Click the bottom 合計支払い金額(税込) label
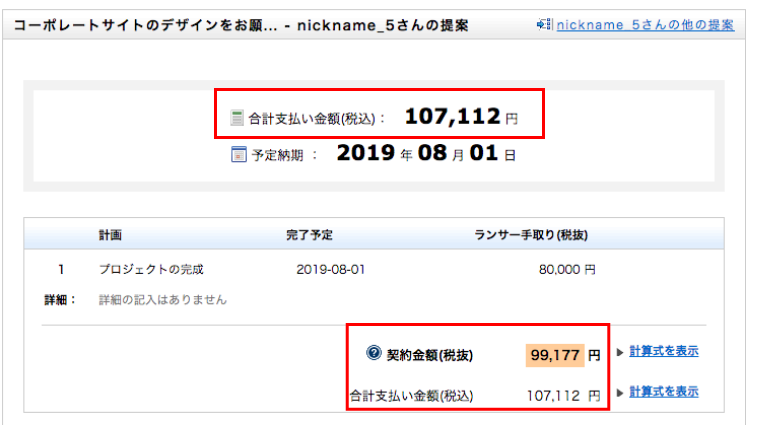This screenshot has height=430, width=758. (x=411, y=396)
